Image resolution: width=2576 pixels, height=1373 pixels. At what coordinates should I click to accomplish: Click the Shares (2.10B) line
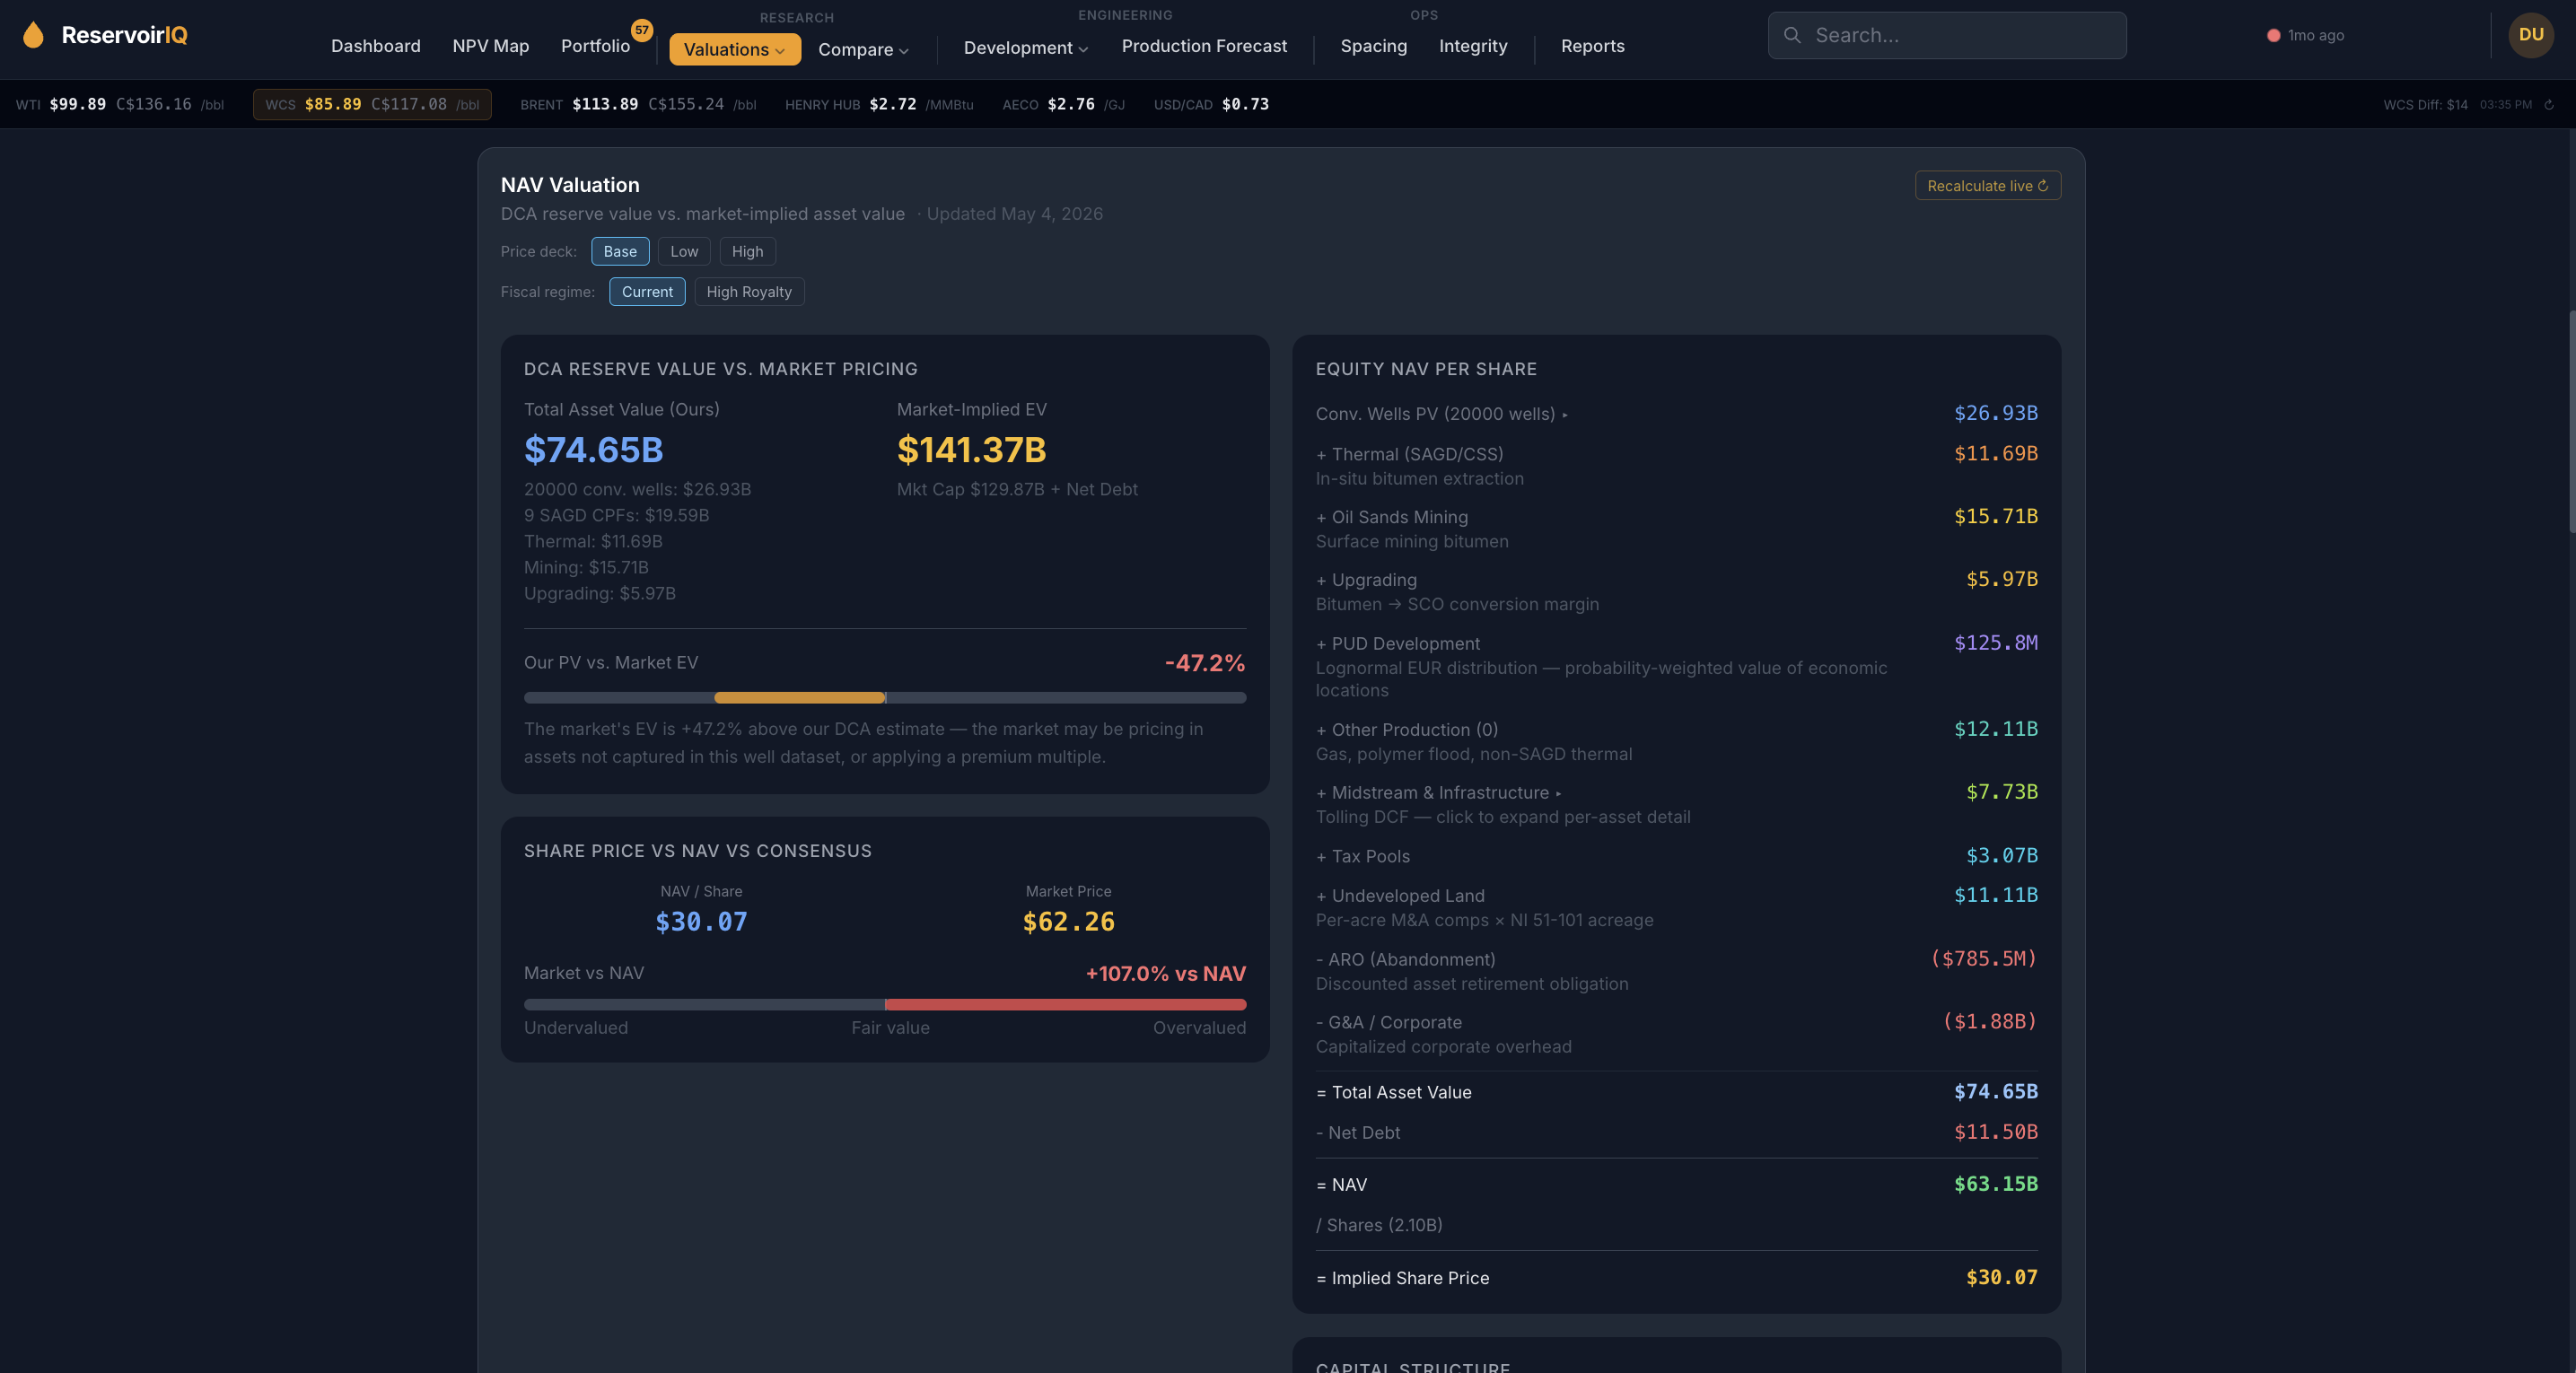[1379, 1226]
